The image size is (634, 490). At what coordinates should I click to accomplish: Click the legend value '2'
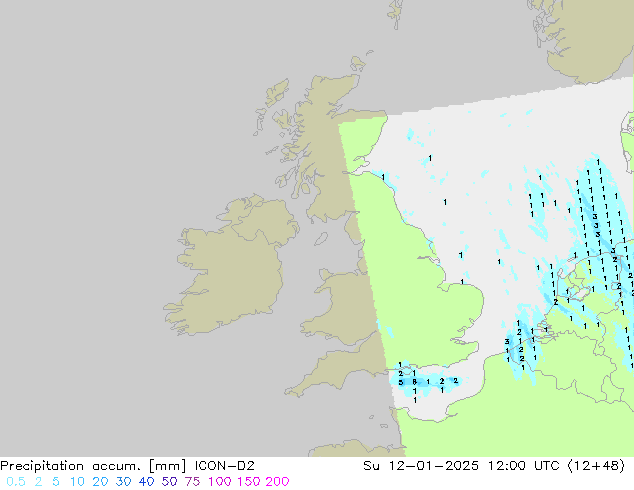point(38,482)
